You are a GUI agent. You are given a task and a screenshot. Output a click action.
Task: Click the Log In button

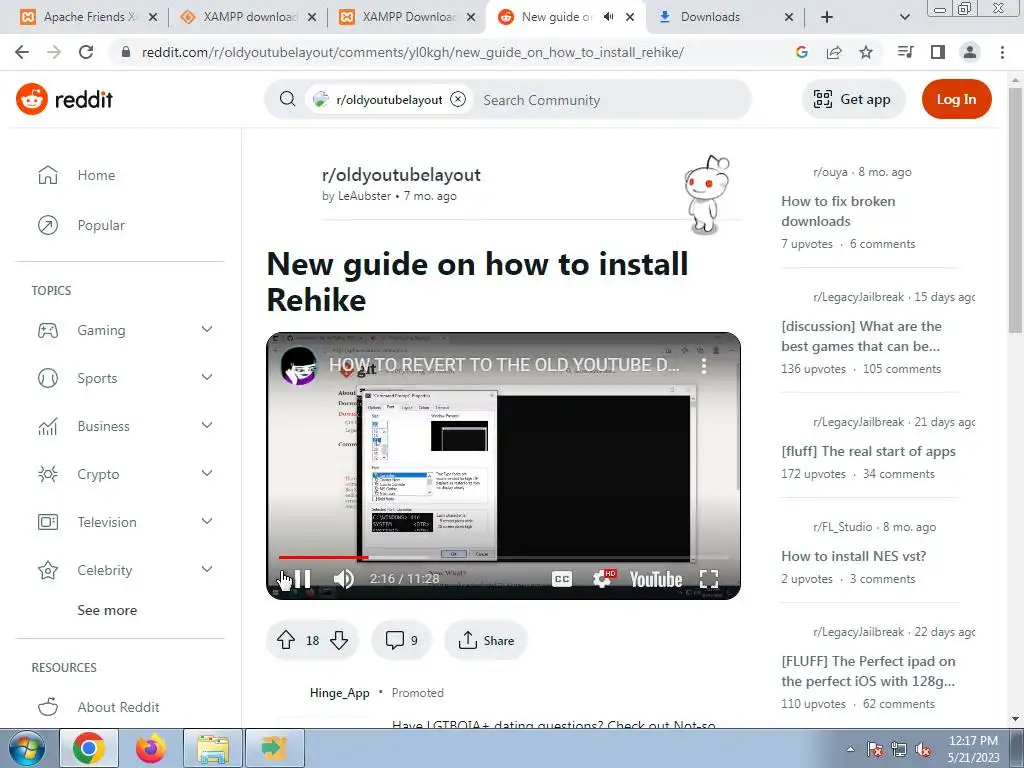[x=956, y=99]
